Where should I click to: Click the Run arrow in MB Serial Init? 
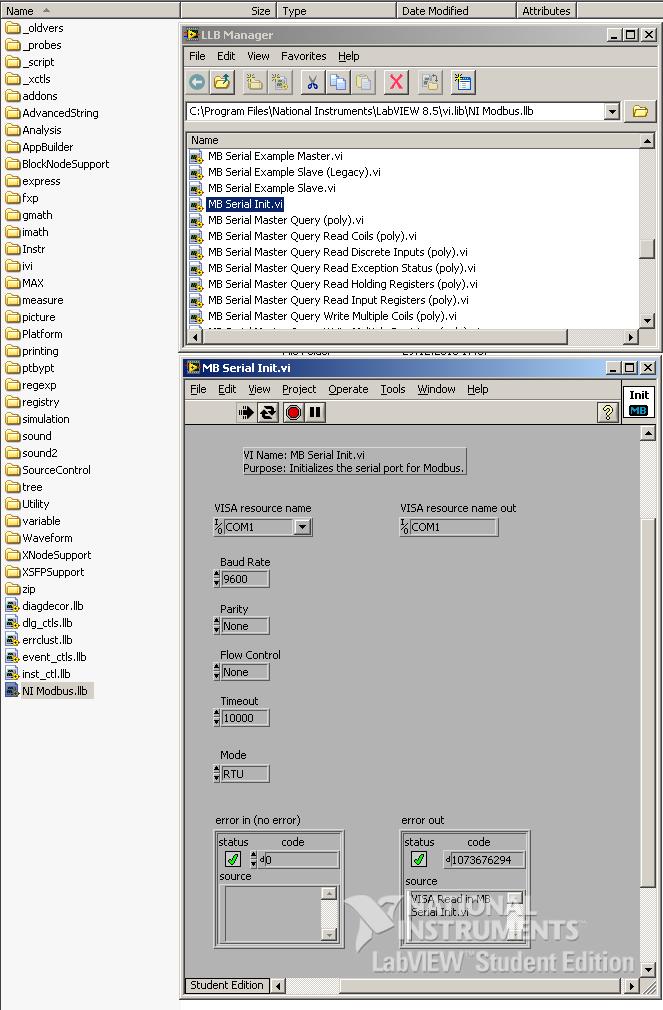point(246,412)
